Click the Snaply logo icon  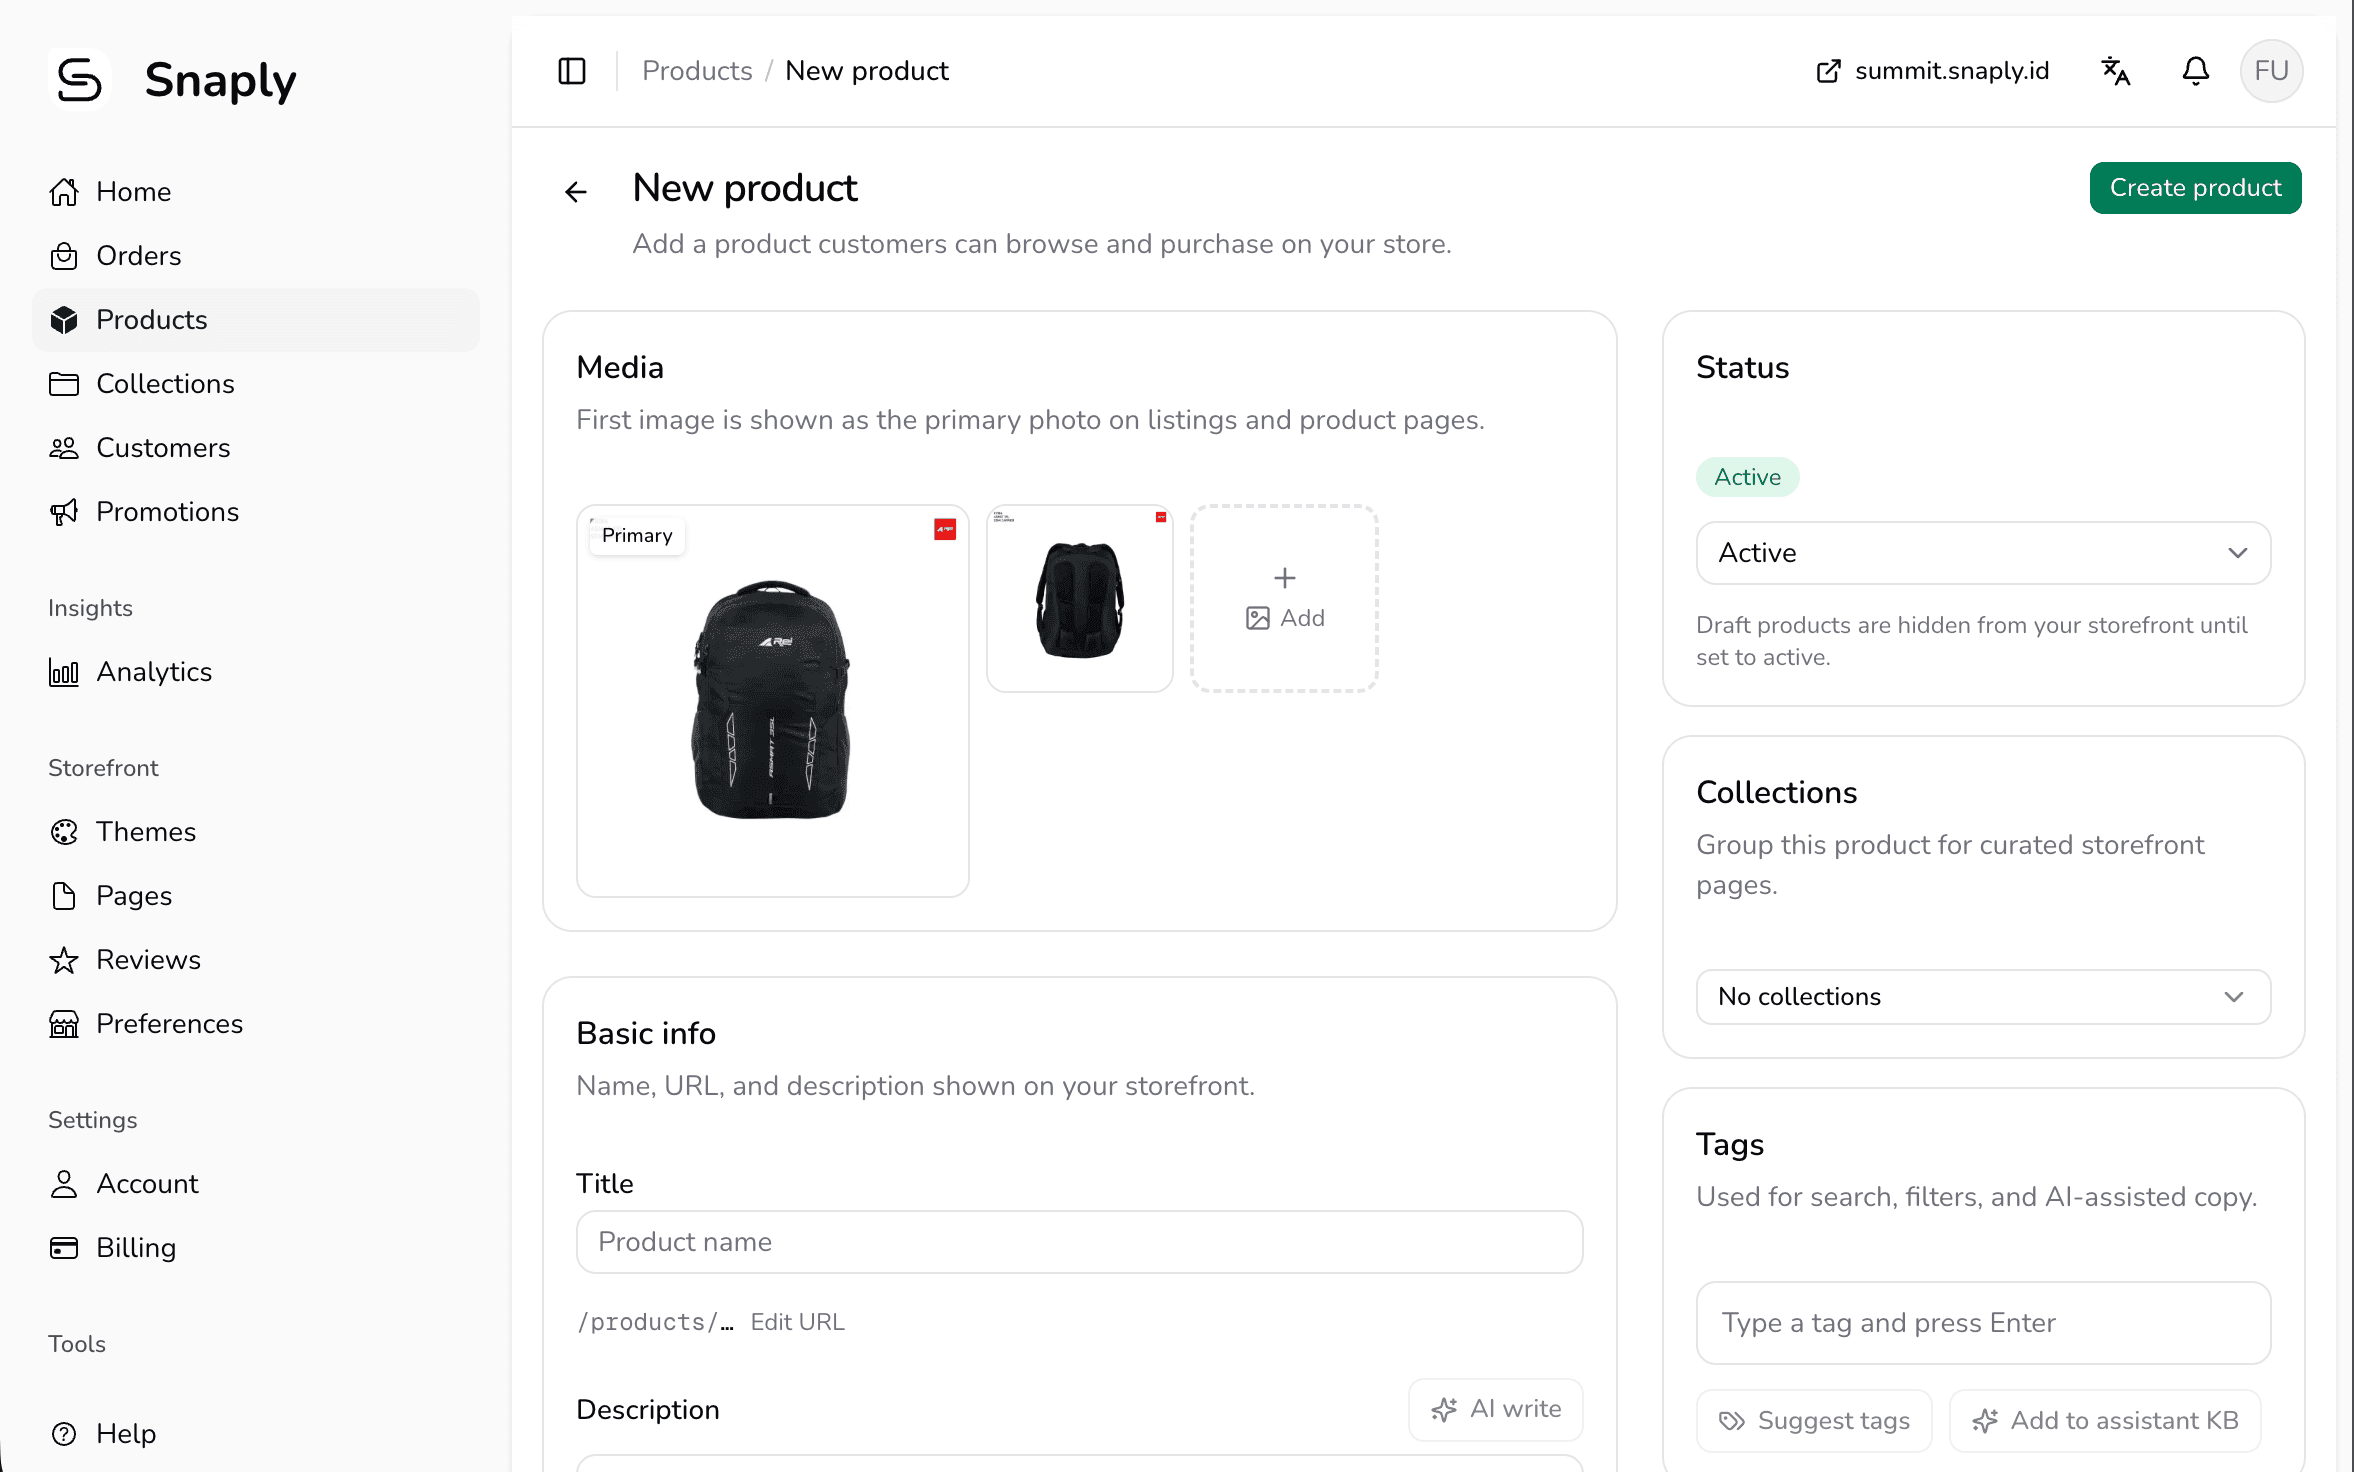pyautogui.click(x=79, y=80)
